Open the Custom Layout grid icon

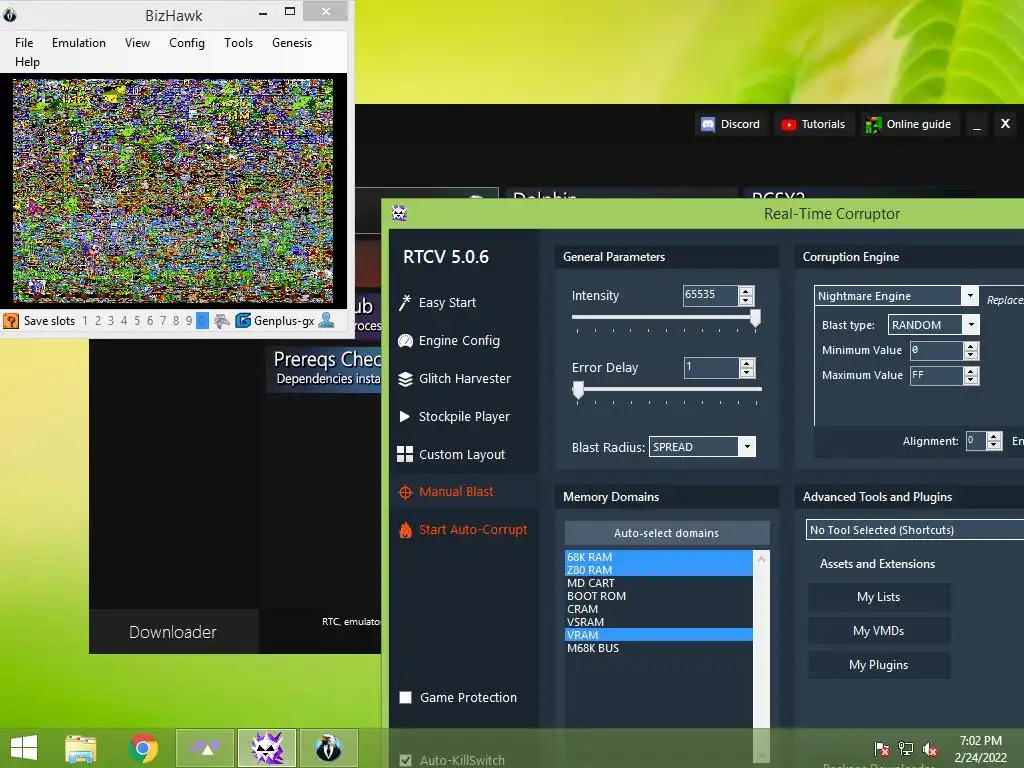point(405,455)
